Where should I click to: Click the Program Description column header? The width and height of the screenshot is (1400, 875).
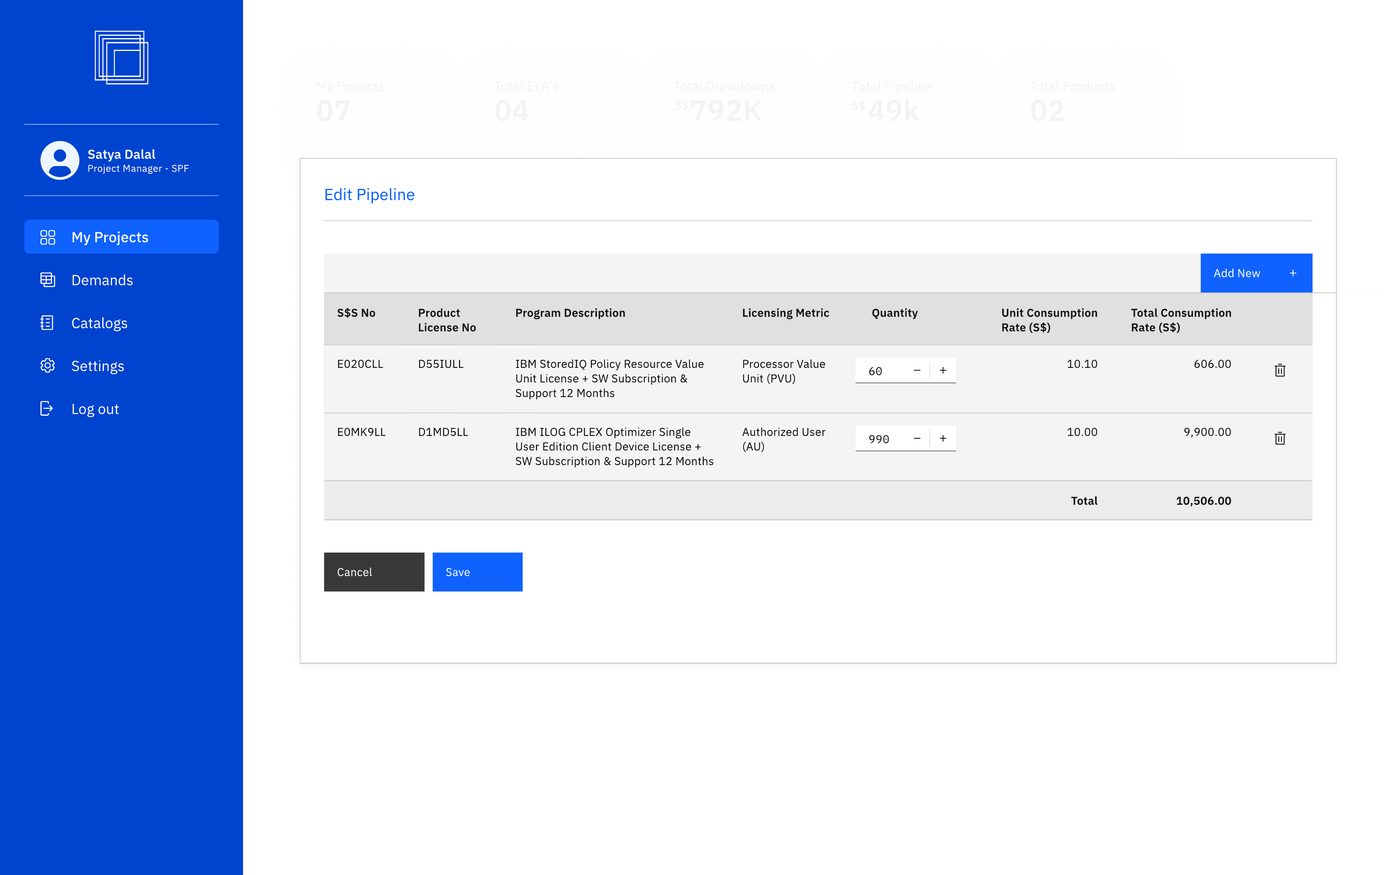570,313
